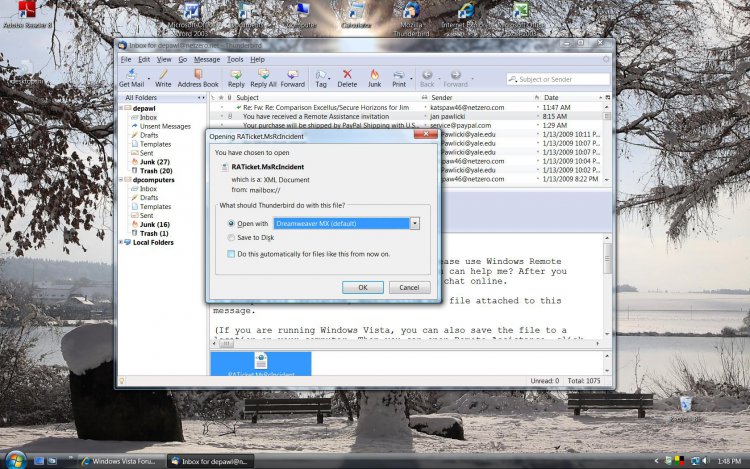750x469 pixels.
Task: Open the File menu
Action: (x=126, y=59)
